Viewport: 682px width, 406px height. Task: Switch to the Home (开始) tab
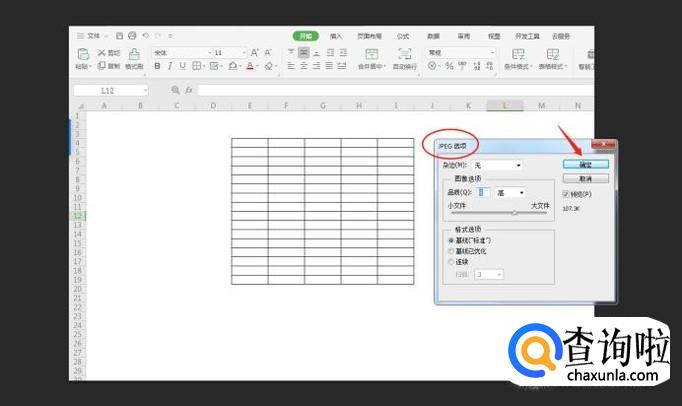(305, 36)
